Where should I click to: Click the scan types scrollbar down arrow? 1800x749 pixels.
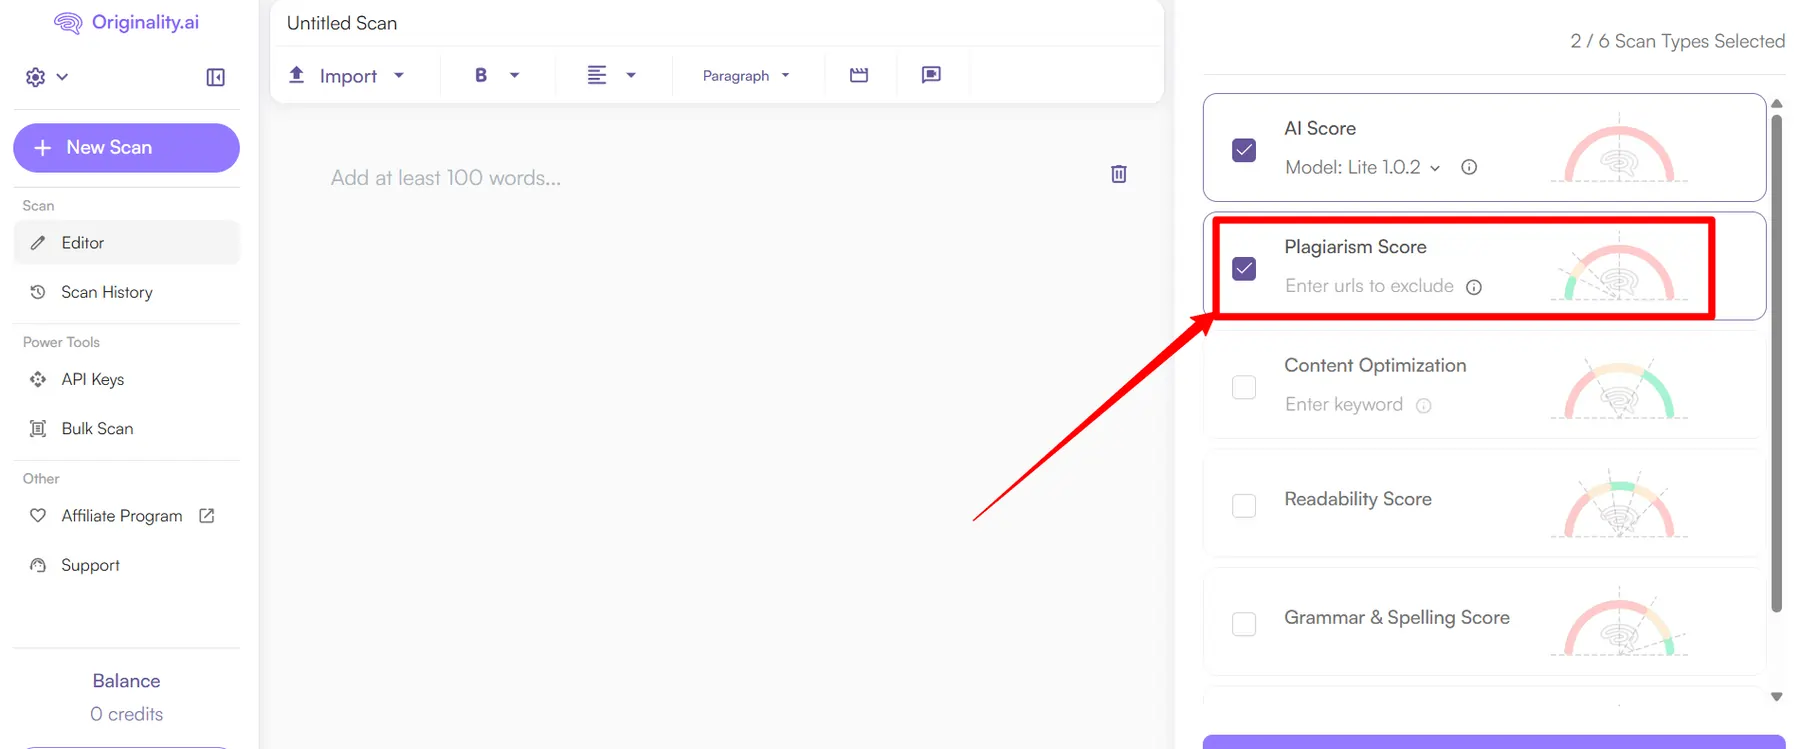(x=1777, y=697)
